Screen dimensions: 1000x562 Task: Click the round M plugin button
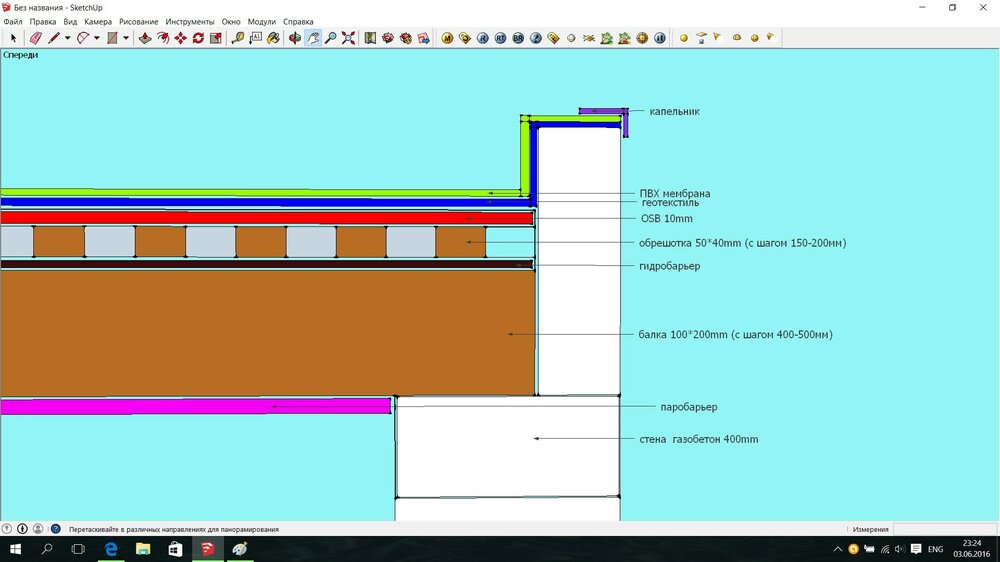coord(447,38)
